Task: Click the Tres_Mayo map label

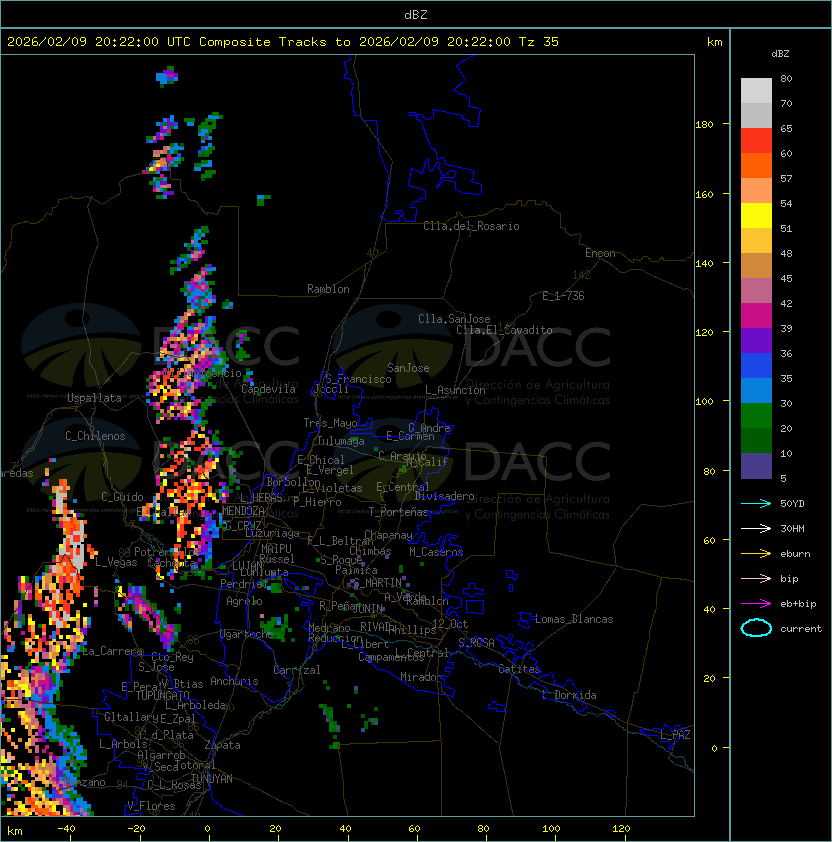Action: click(x=330, y=423)
